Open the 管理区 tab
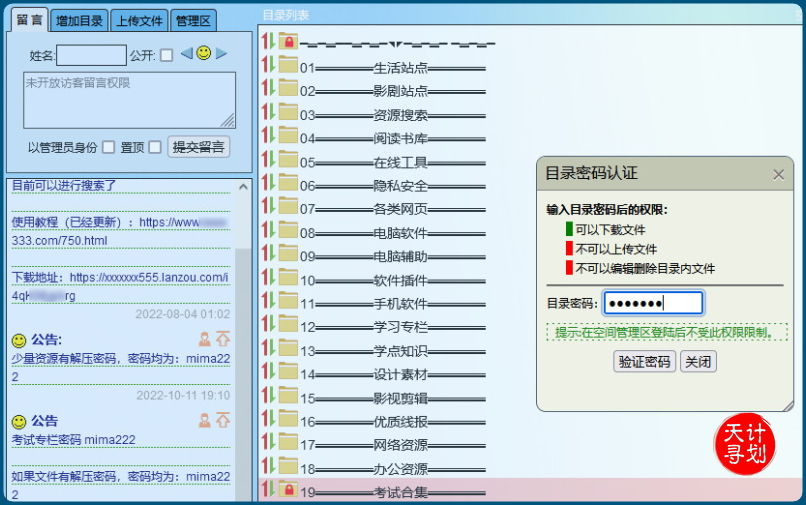 click(x=193, y=21)
